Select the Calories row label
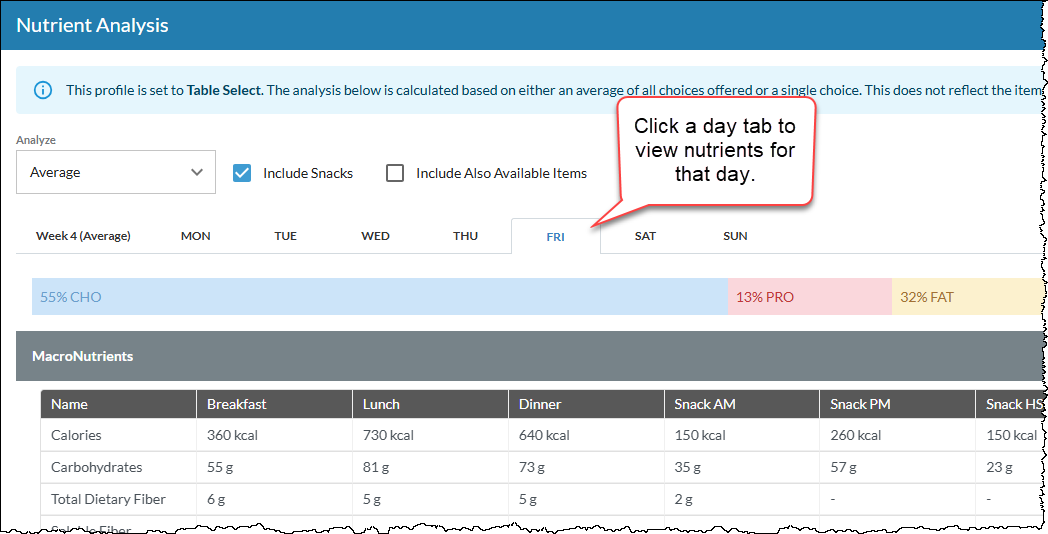Image resolution: width=1048 pixels, height=534 pixels. (76, 435)
